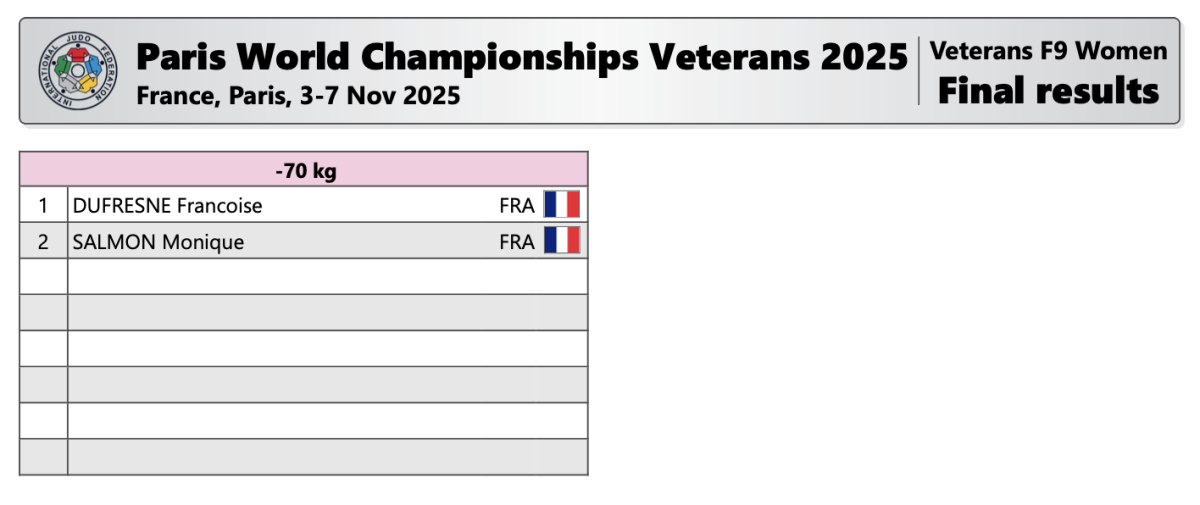Click the pink -70 kg header bar
Viewport: 1200px width, 505px height.
450,171
